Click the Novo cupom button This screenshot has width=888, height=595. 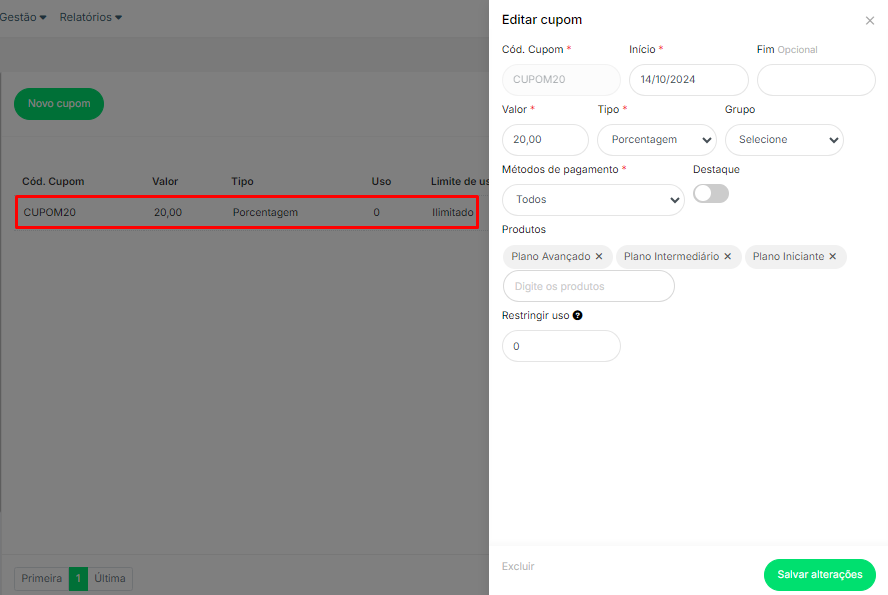tap(59, 104)
